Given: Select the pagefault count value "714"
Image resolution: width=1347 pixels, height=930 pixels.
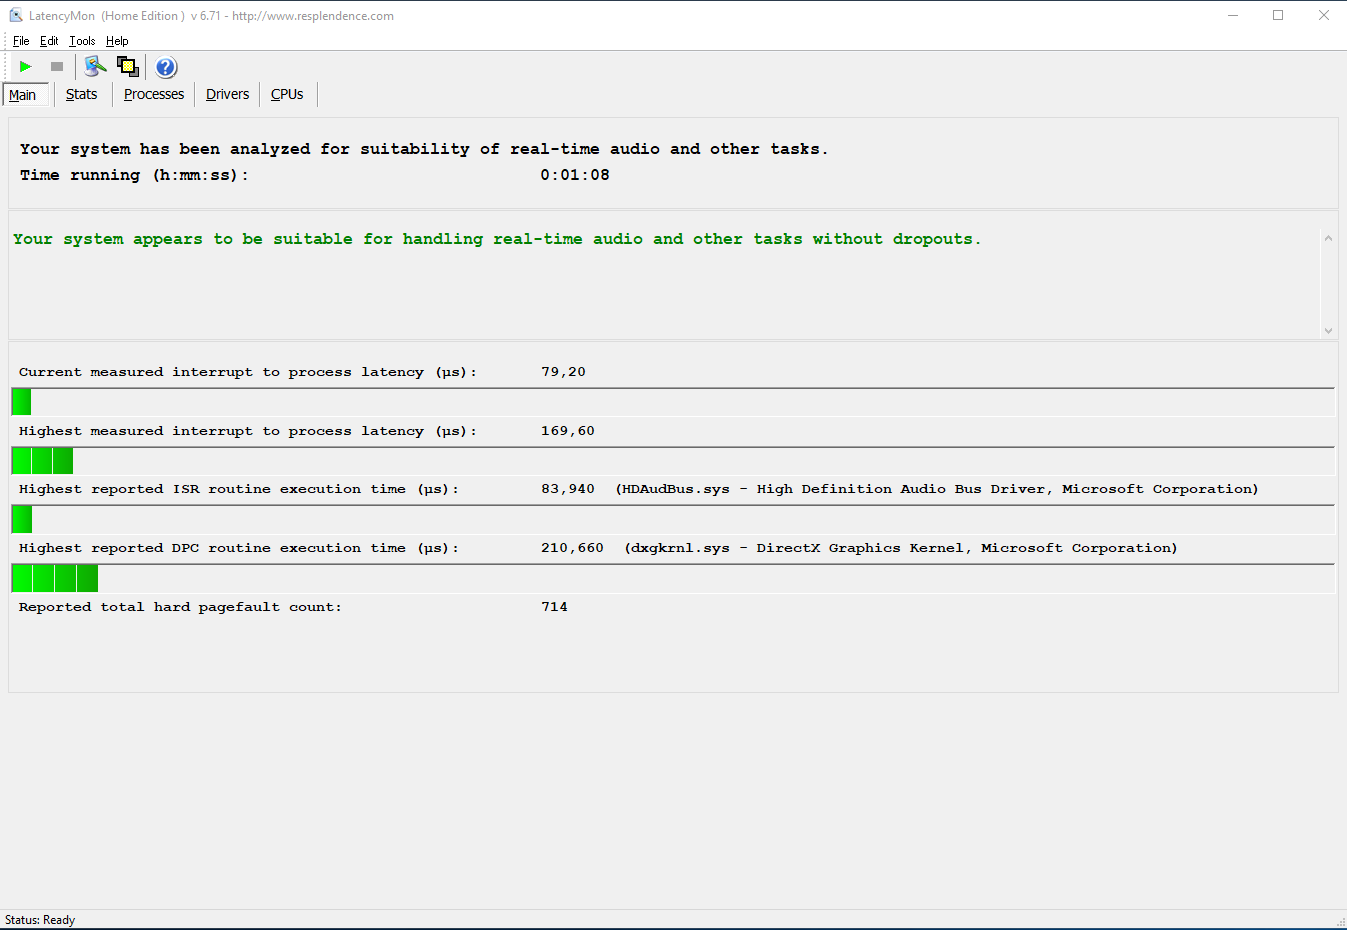Looking at the screenshot, I should coord(555,607).
